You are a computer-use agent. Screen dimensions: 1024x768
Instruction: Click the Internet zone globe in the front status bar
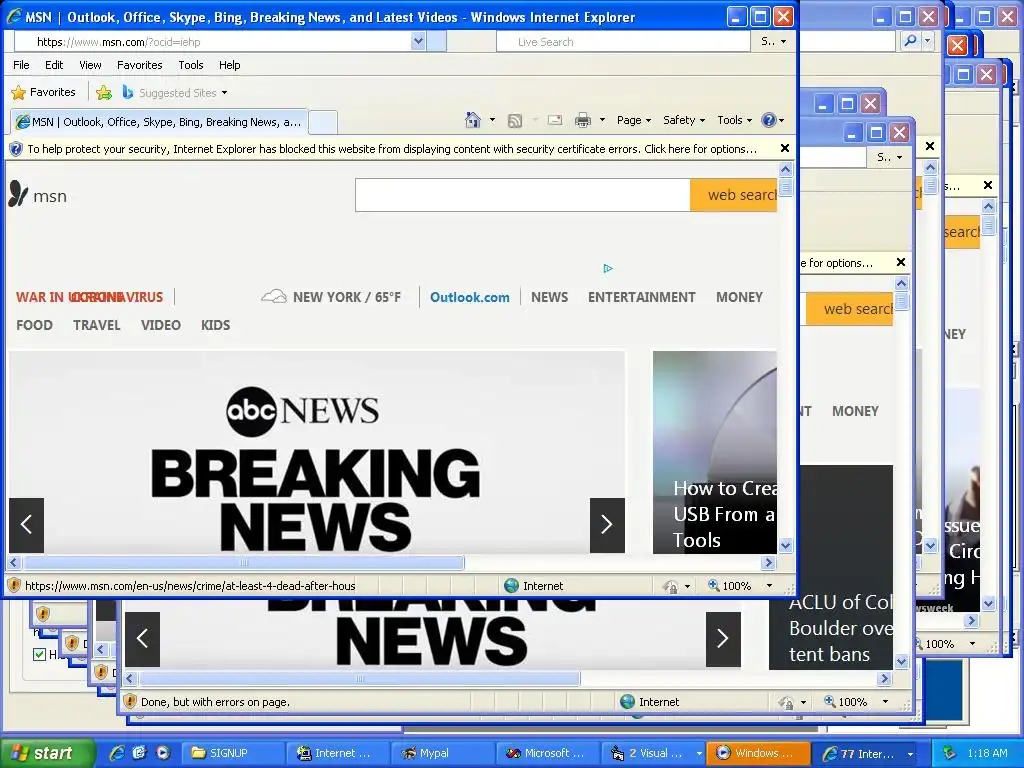point(512,586)
